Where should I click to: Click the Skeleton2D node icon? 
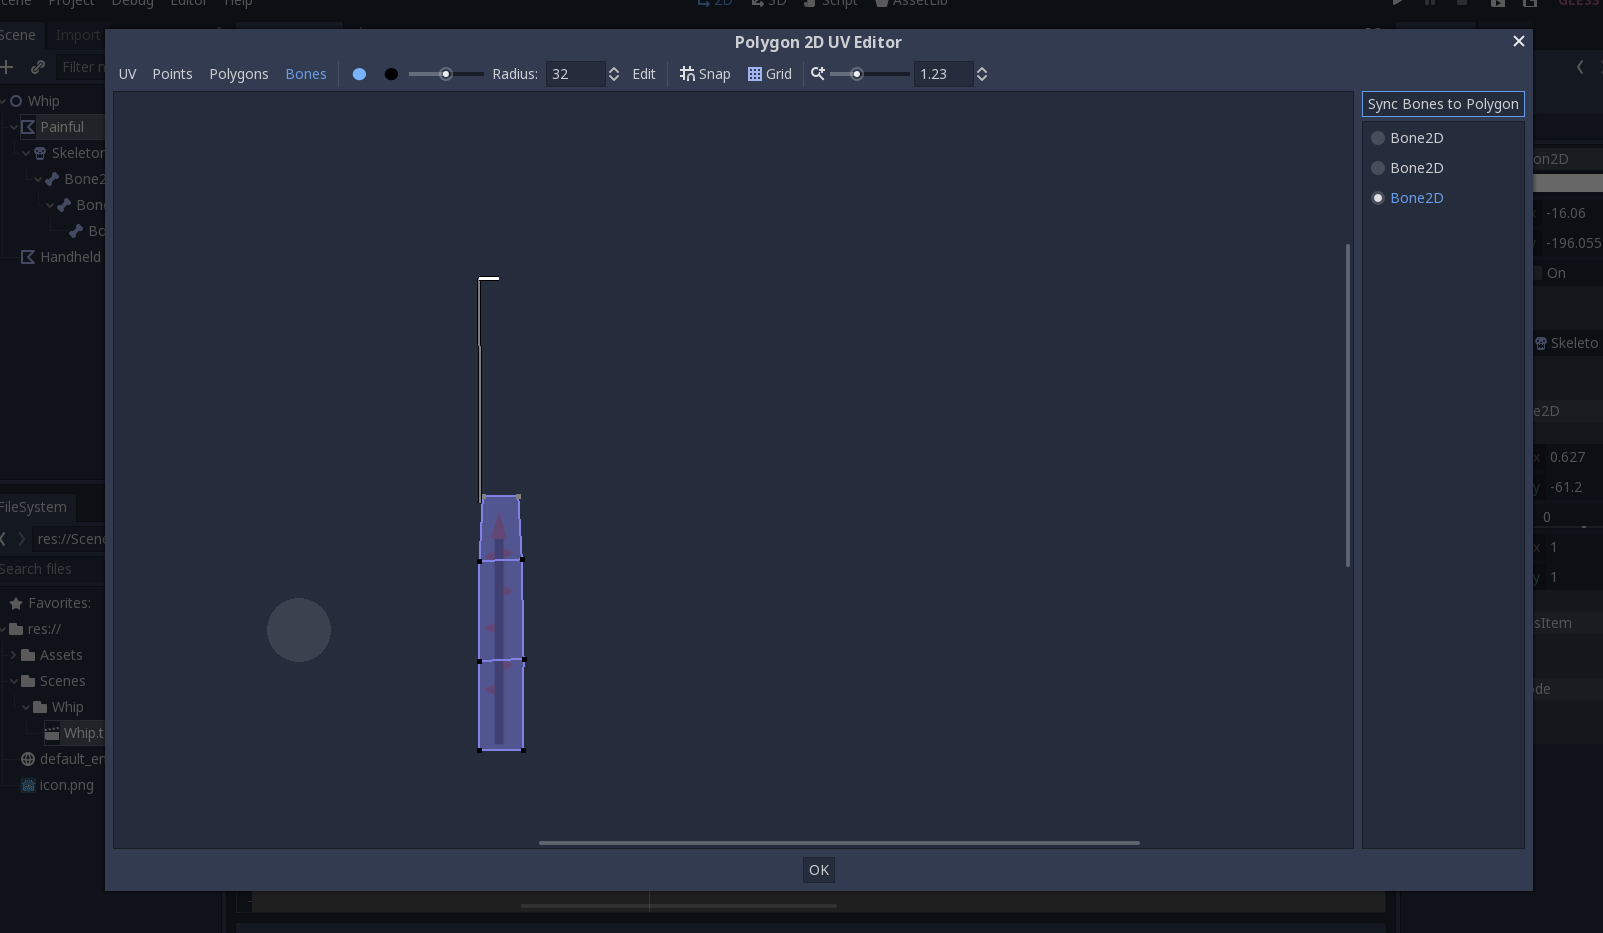42,152
